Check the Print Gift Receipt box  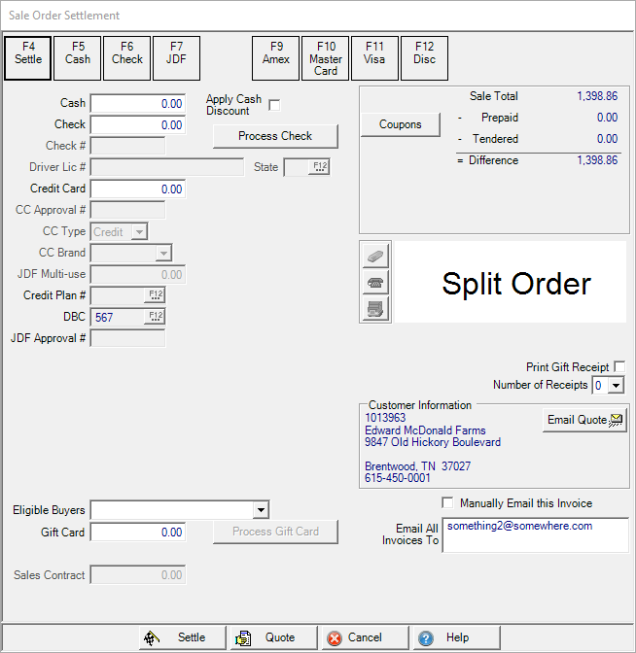click(x=620, y=367)
